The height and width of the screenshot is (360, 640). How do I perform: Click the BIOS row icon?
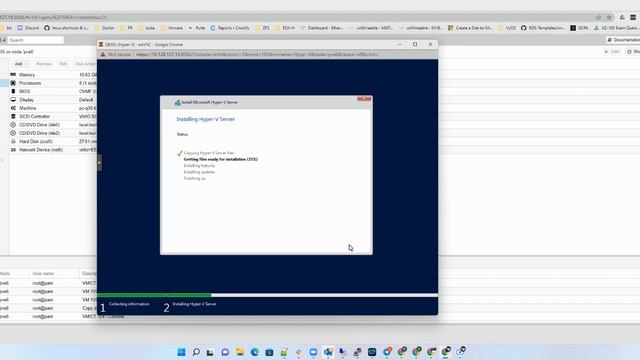(x=13, y=91)
